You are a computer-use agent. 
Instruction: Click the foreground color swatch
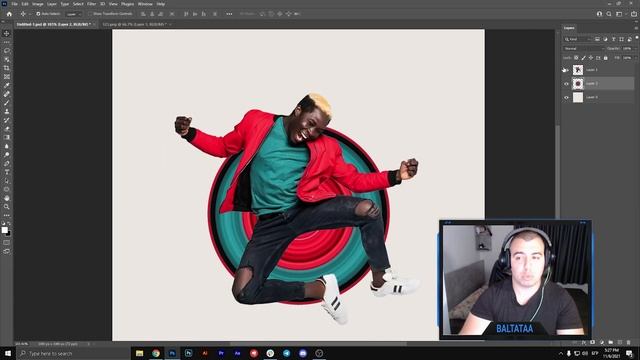(4, 230)
